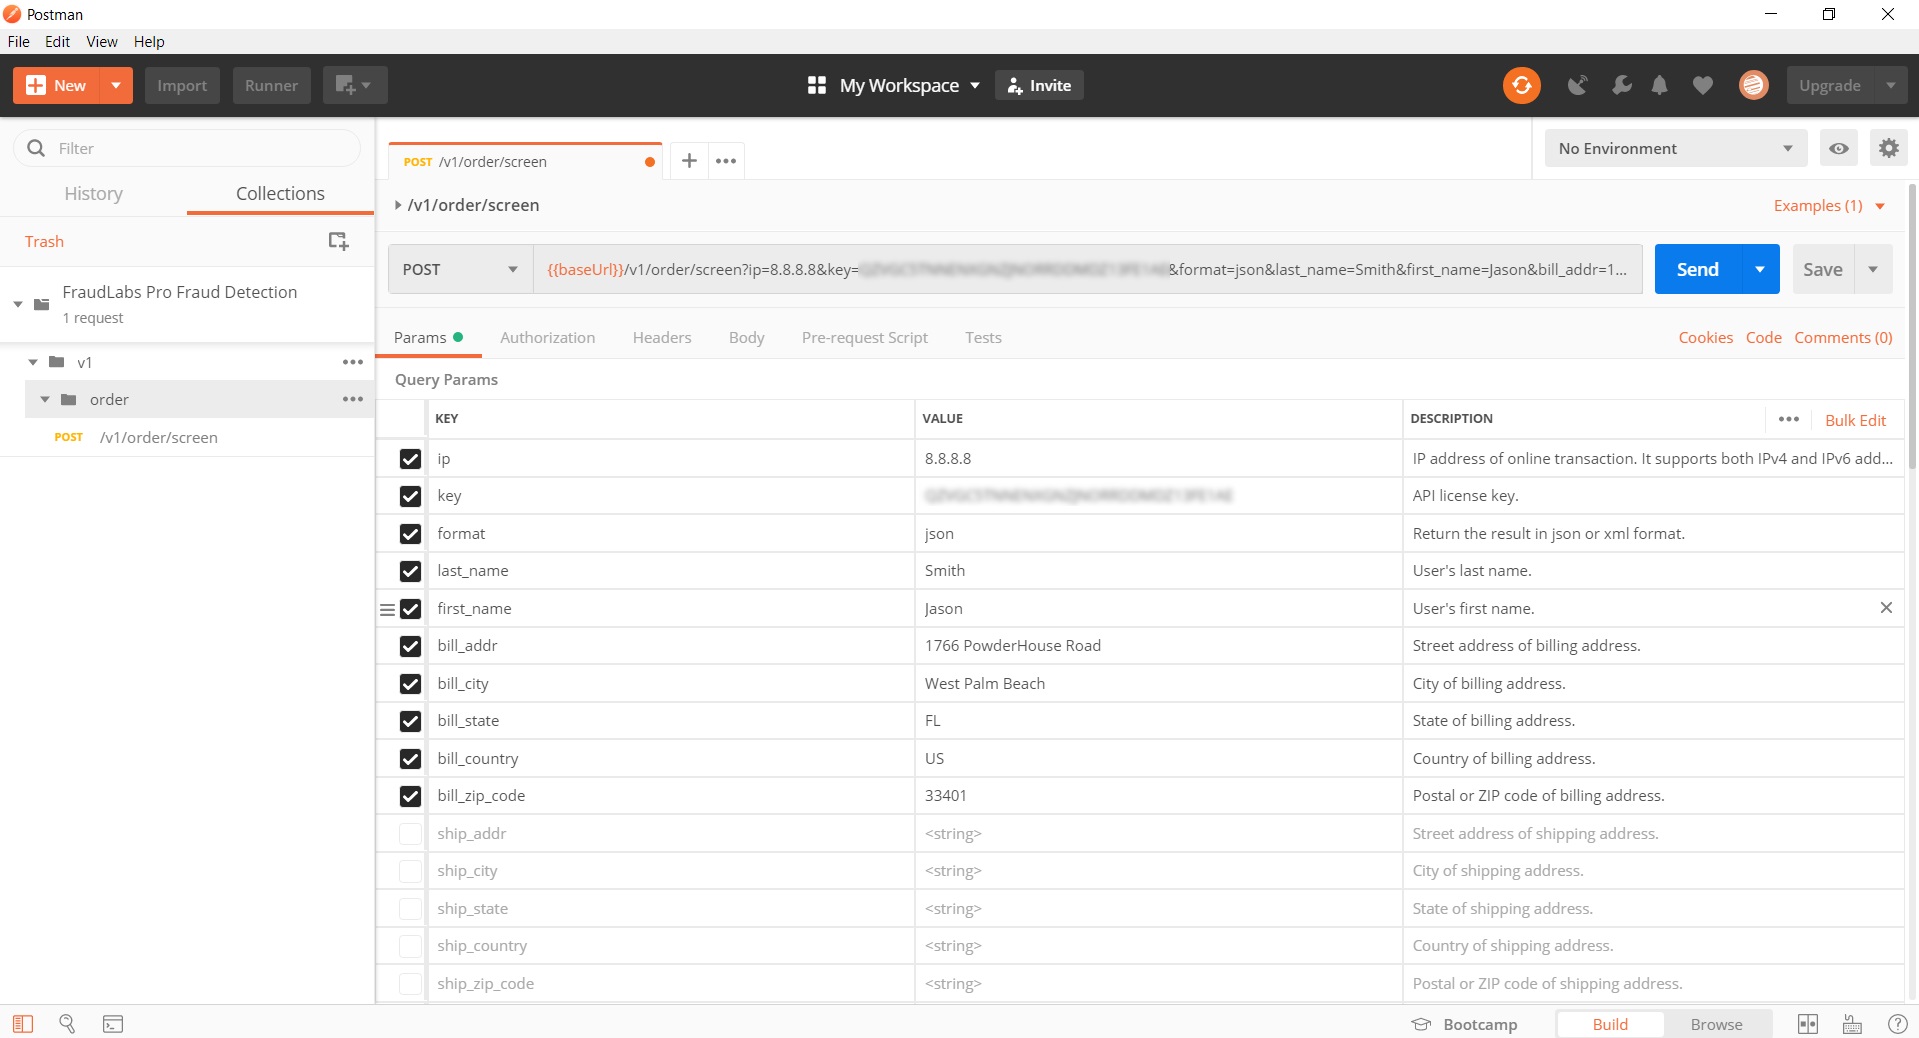Open the Save button dropdown arrow
Image resolution: width=1919 pixels, height=1038 pixels.
click(x=1873, y=269)
